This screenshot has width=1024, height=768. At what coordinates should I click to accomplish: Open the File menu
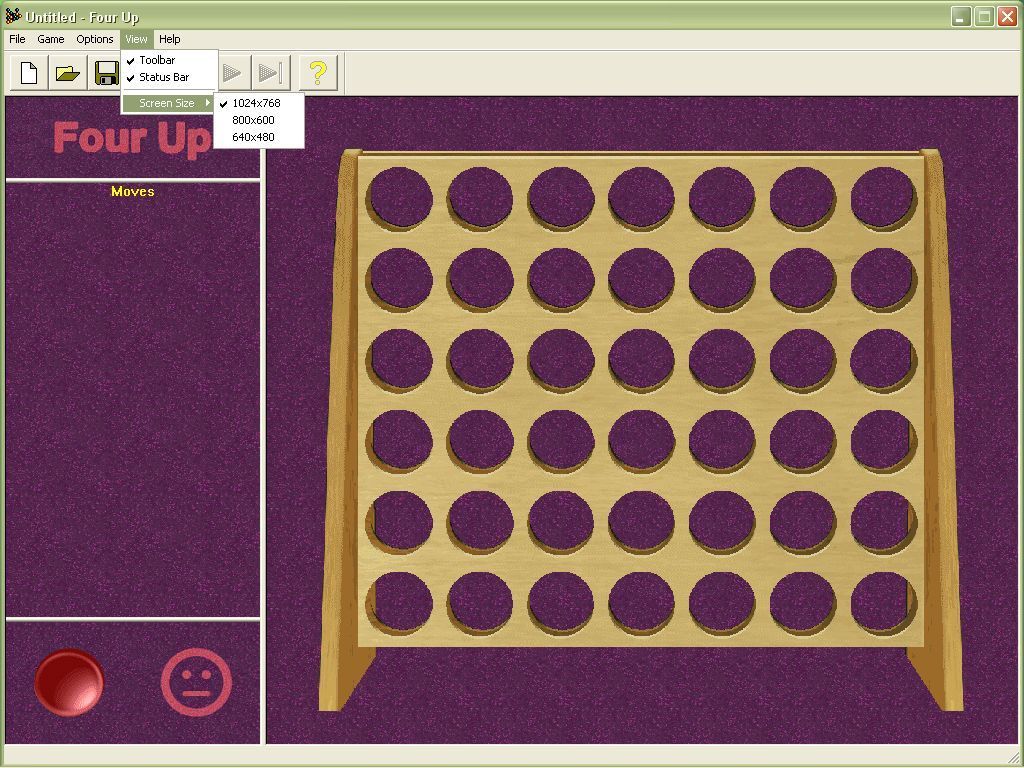tap(16, 39)
